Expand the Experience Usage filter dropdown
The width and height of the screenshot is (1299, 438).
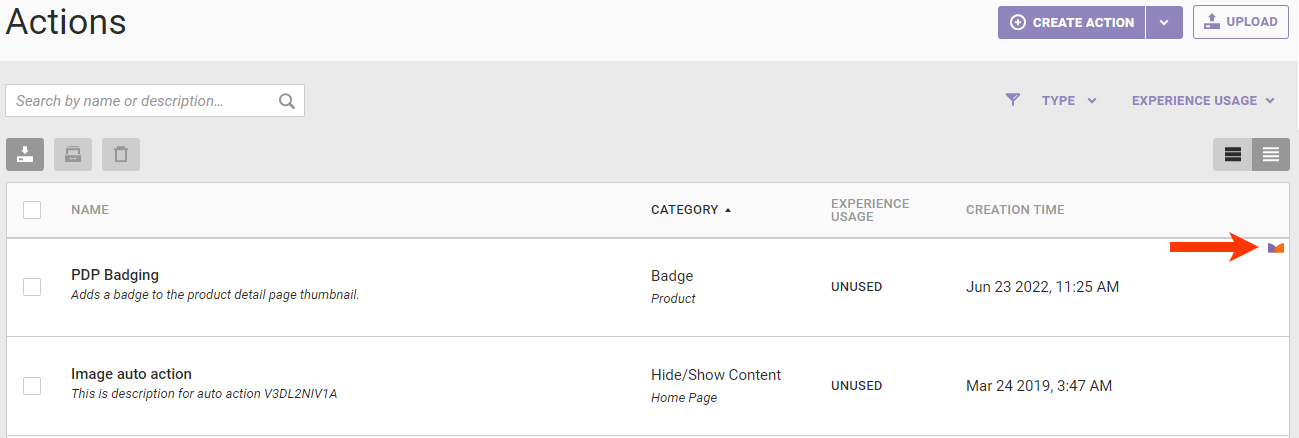pos(1203,100)
